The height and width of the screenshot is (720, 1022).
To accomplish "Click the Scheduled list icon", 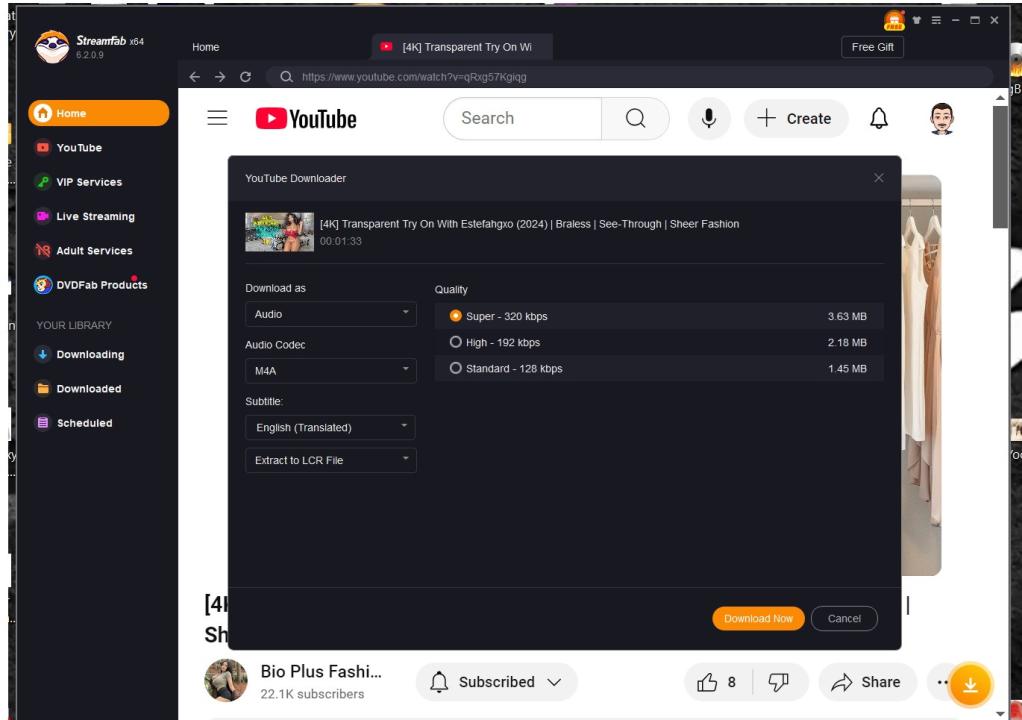I will point(43,423).
